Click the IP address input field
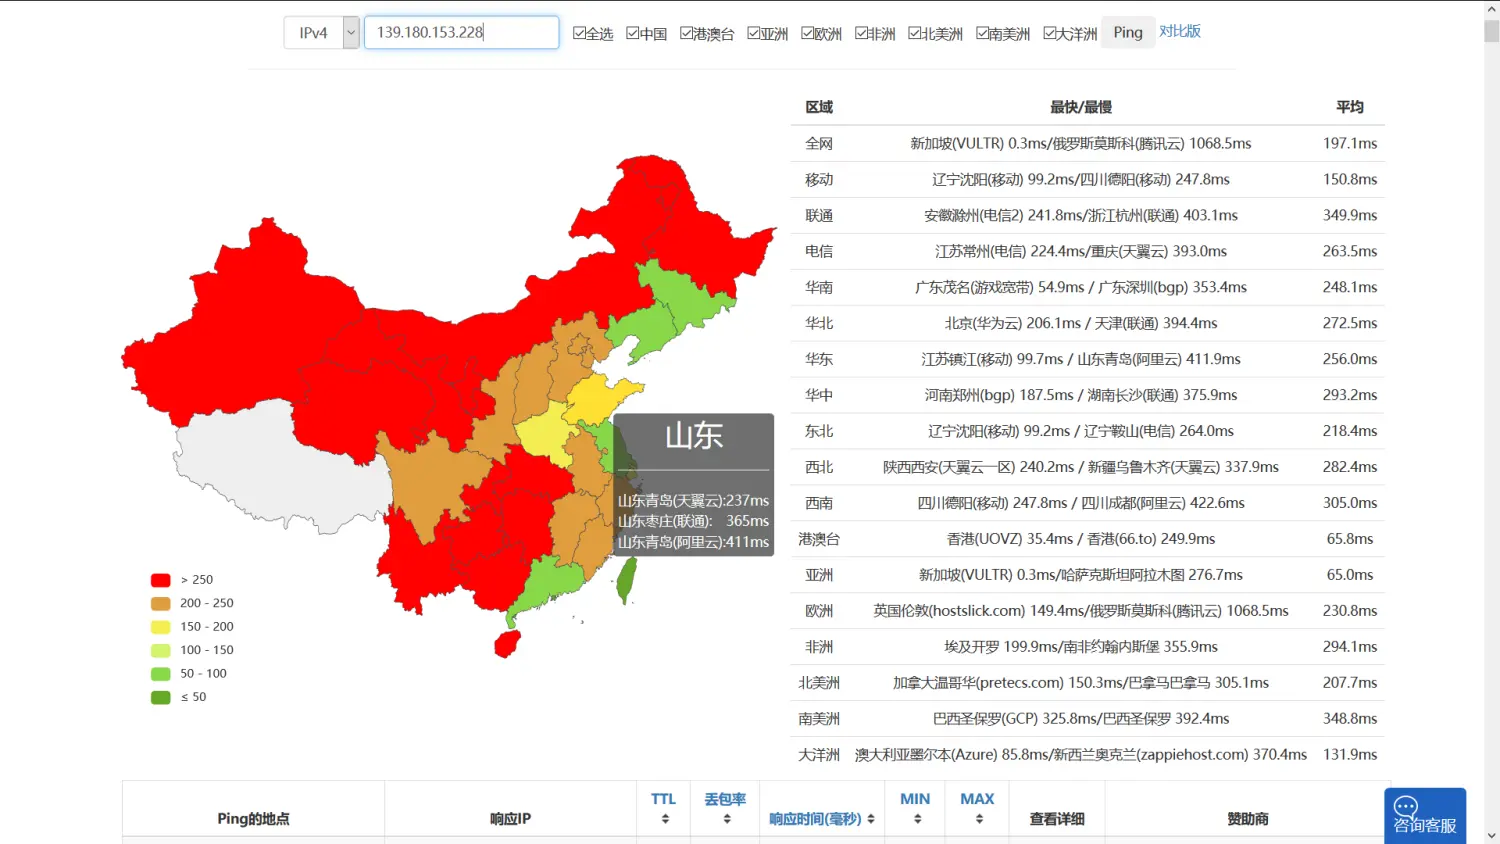The image size is (1500, 844). point(461,33)
